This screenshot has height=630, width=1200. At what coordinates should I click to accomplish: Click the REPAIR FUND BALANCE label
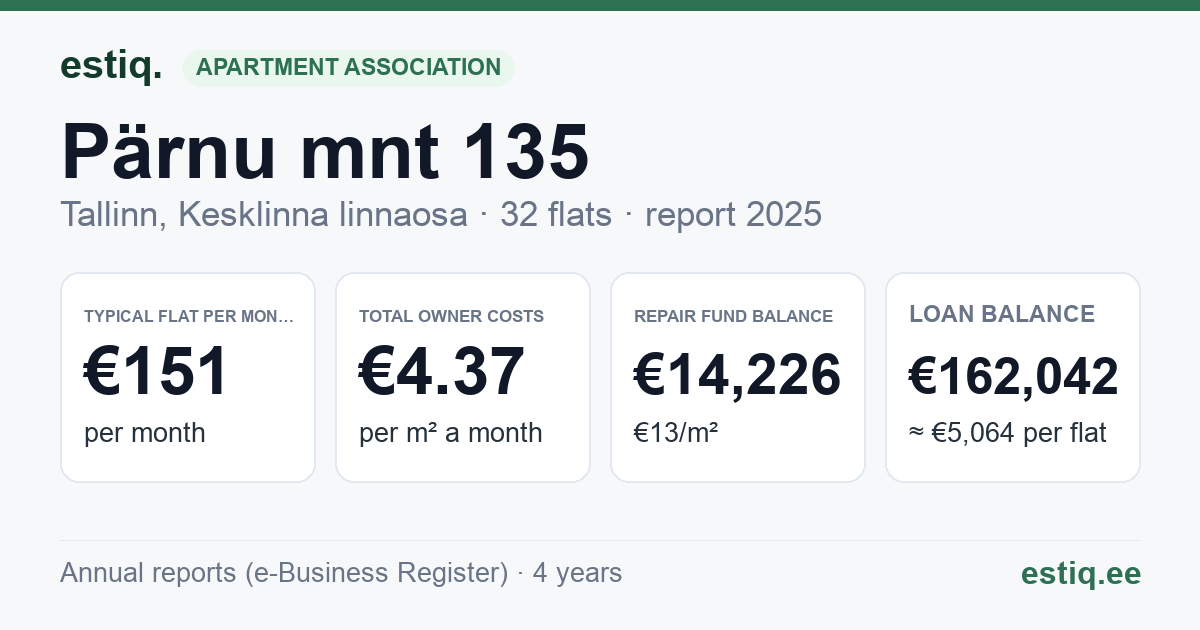[x=734, y=316]
